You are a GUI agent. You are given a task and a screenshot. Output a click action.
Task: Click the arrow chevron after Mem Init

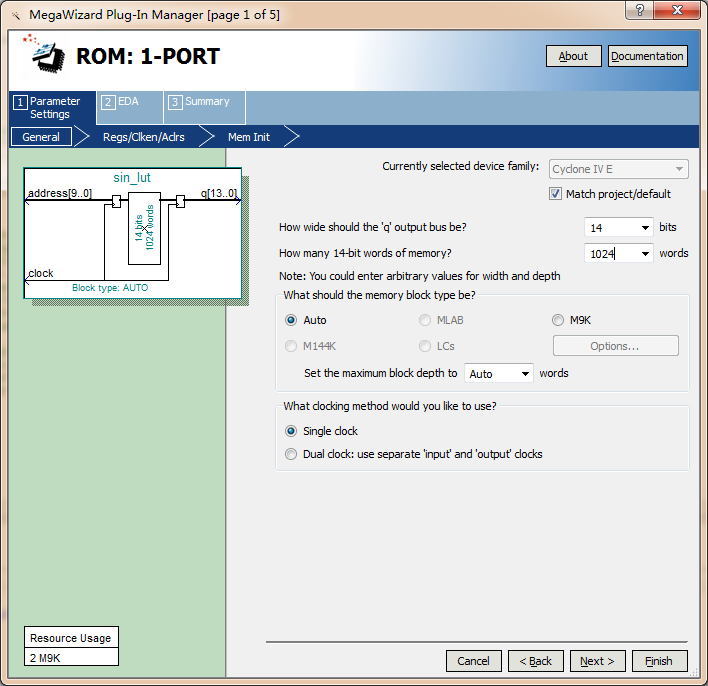pos(292,136)
